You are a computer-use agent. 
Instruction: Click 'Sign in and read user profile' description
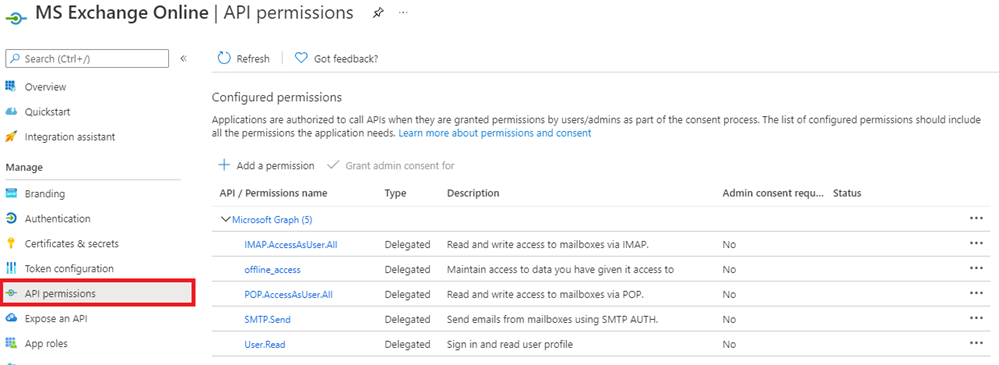(x=510, y=345)
